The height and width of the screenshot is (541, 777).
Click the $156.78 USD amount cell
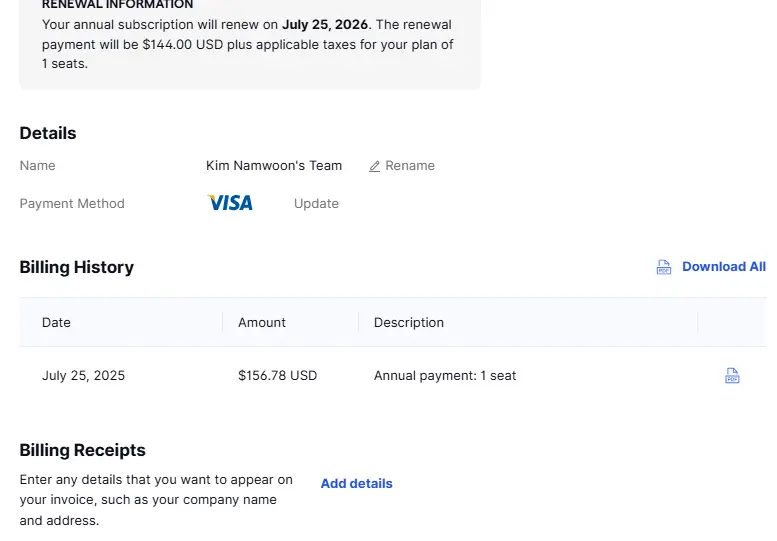point(278,376)
